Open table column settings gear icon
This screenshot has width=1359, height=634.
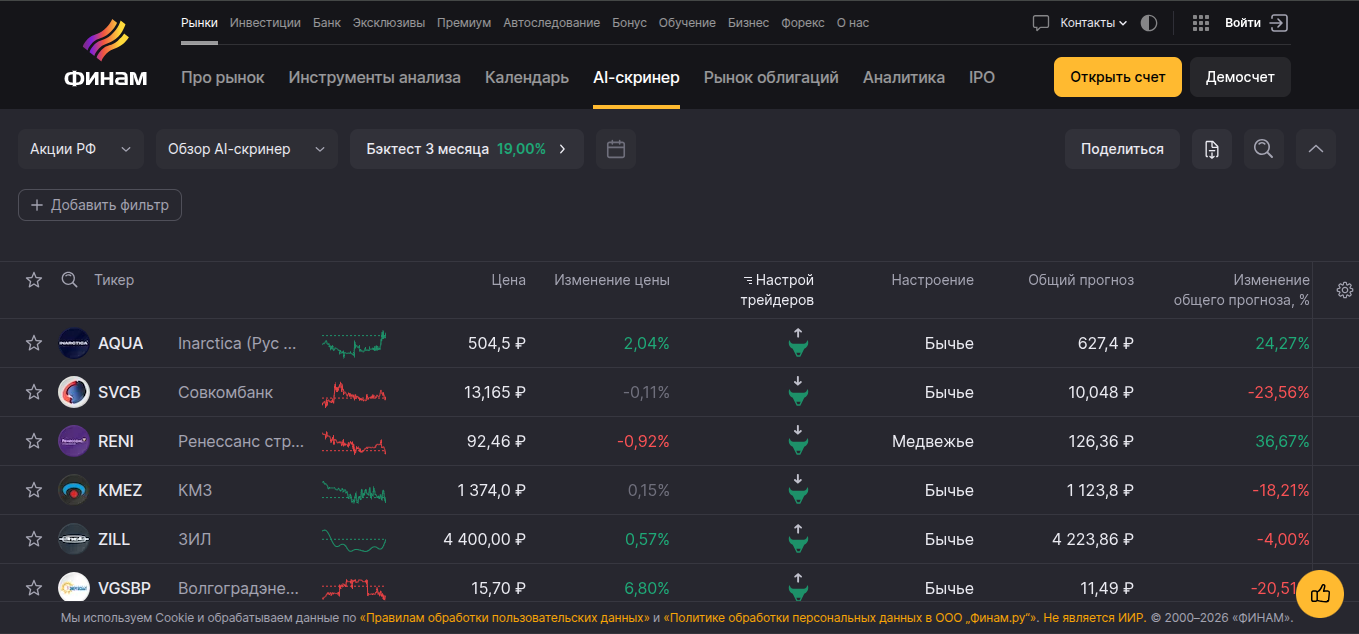(1345, 290)
